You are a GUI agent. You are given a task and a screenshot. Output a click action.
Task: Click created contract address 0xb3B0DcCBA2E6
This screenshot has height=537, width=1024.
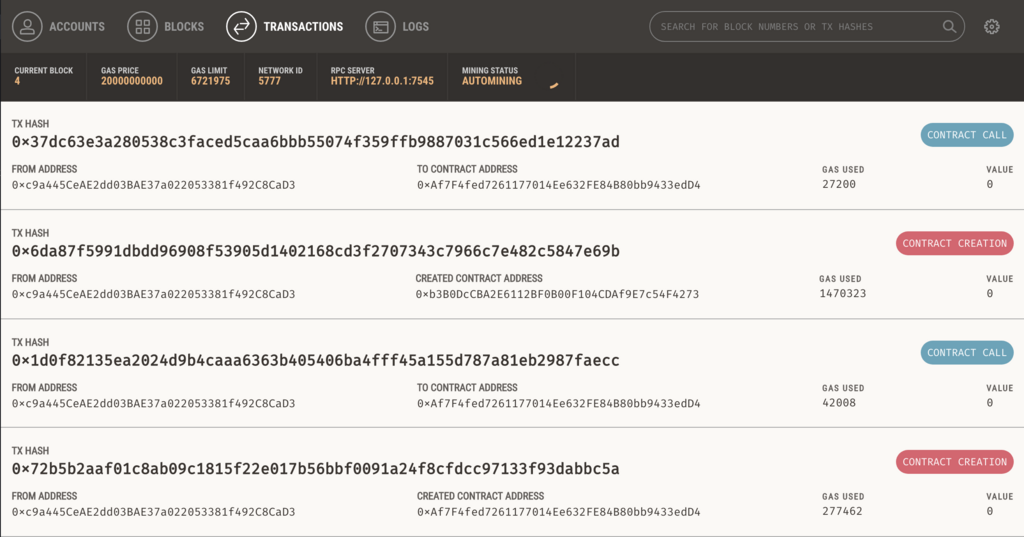pos(557,294)
